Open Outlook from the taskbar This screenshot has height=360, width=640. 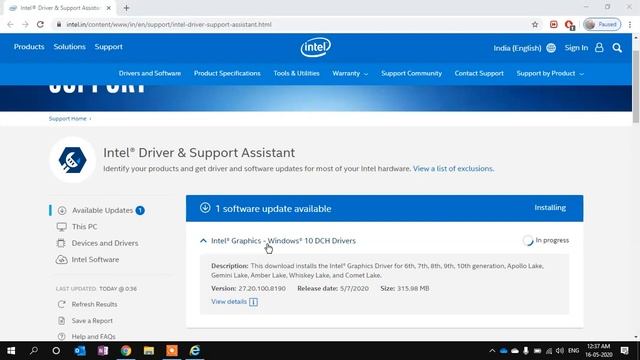80,351
